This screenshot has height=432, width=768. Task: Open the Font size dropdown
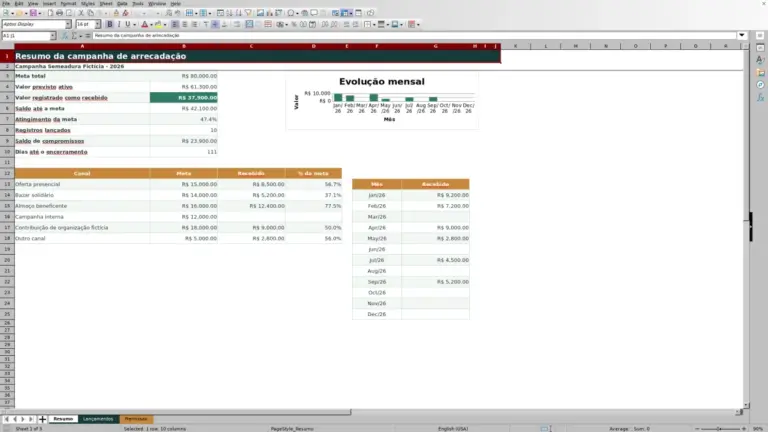(x=97, y=24)
